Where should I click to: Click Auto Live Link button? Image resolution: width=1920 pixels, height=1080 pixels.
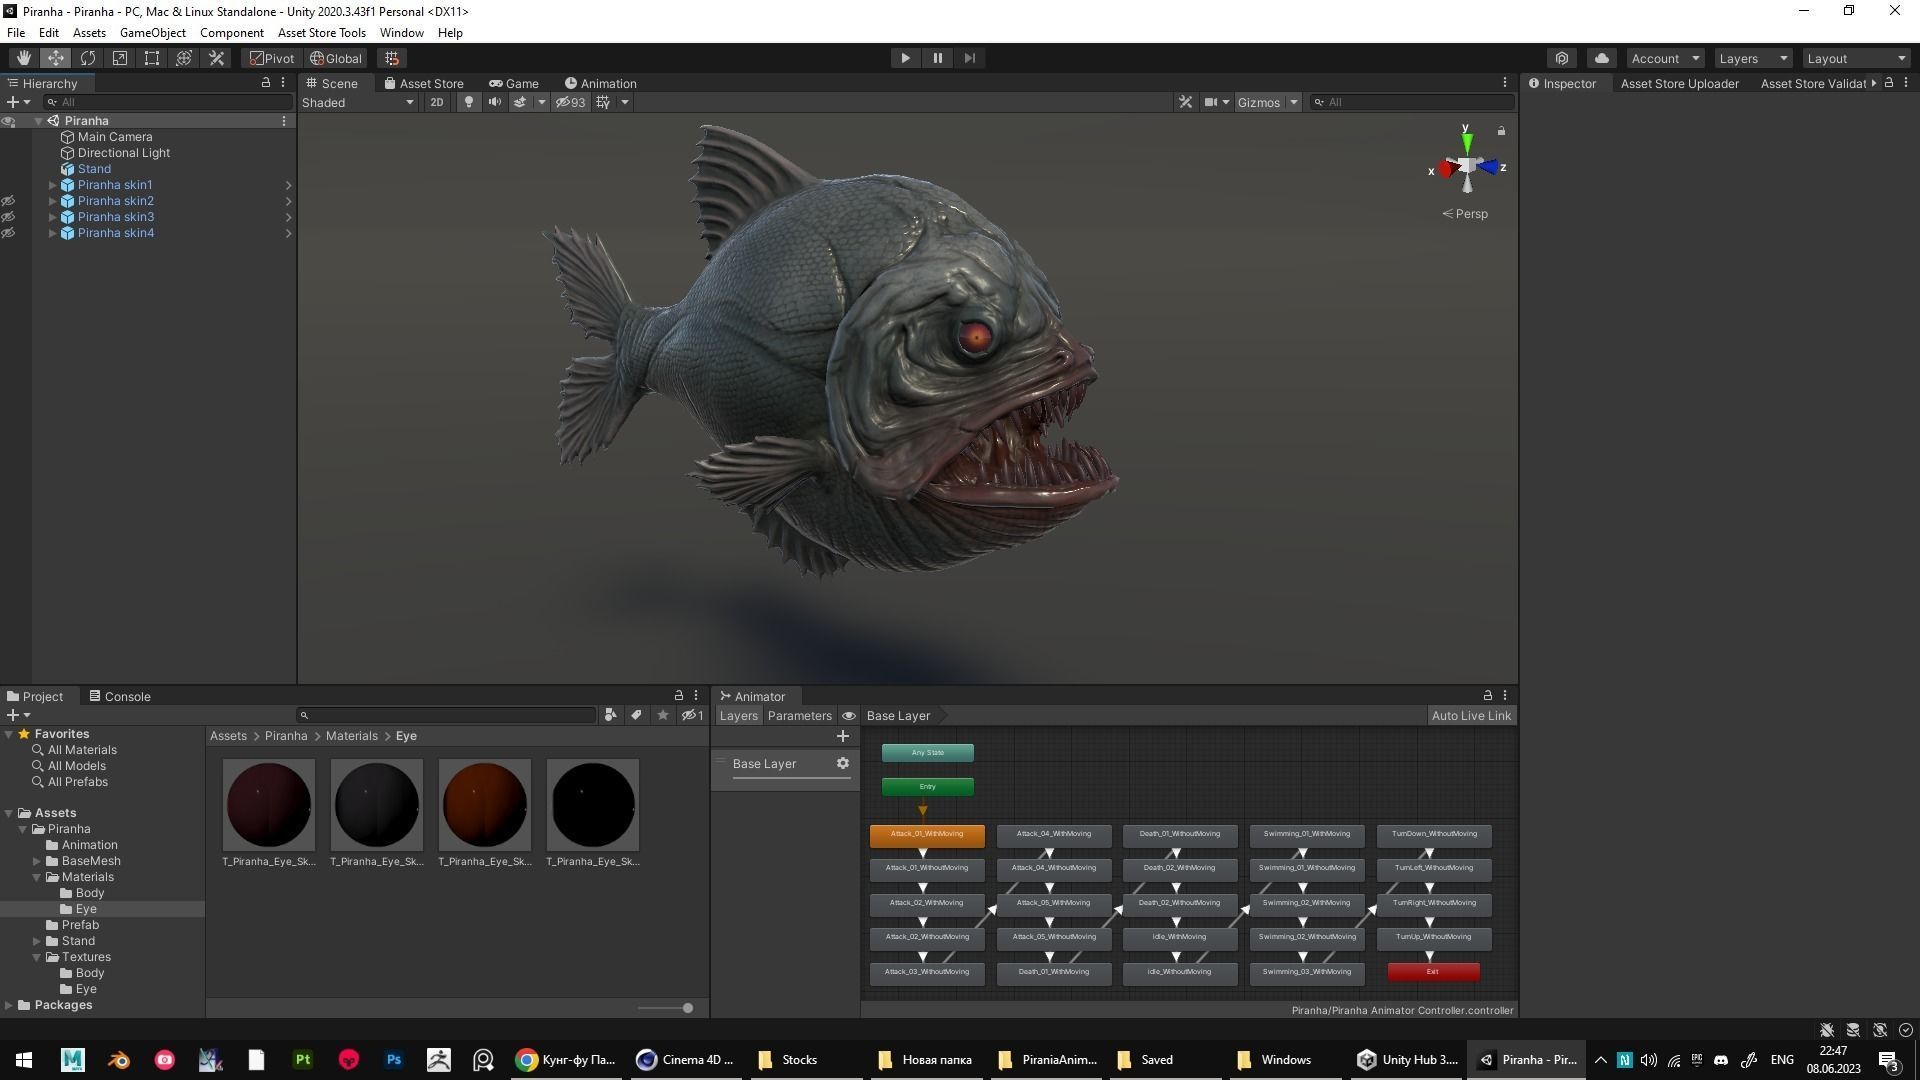point(1471,715)
